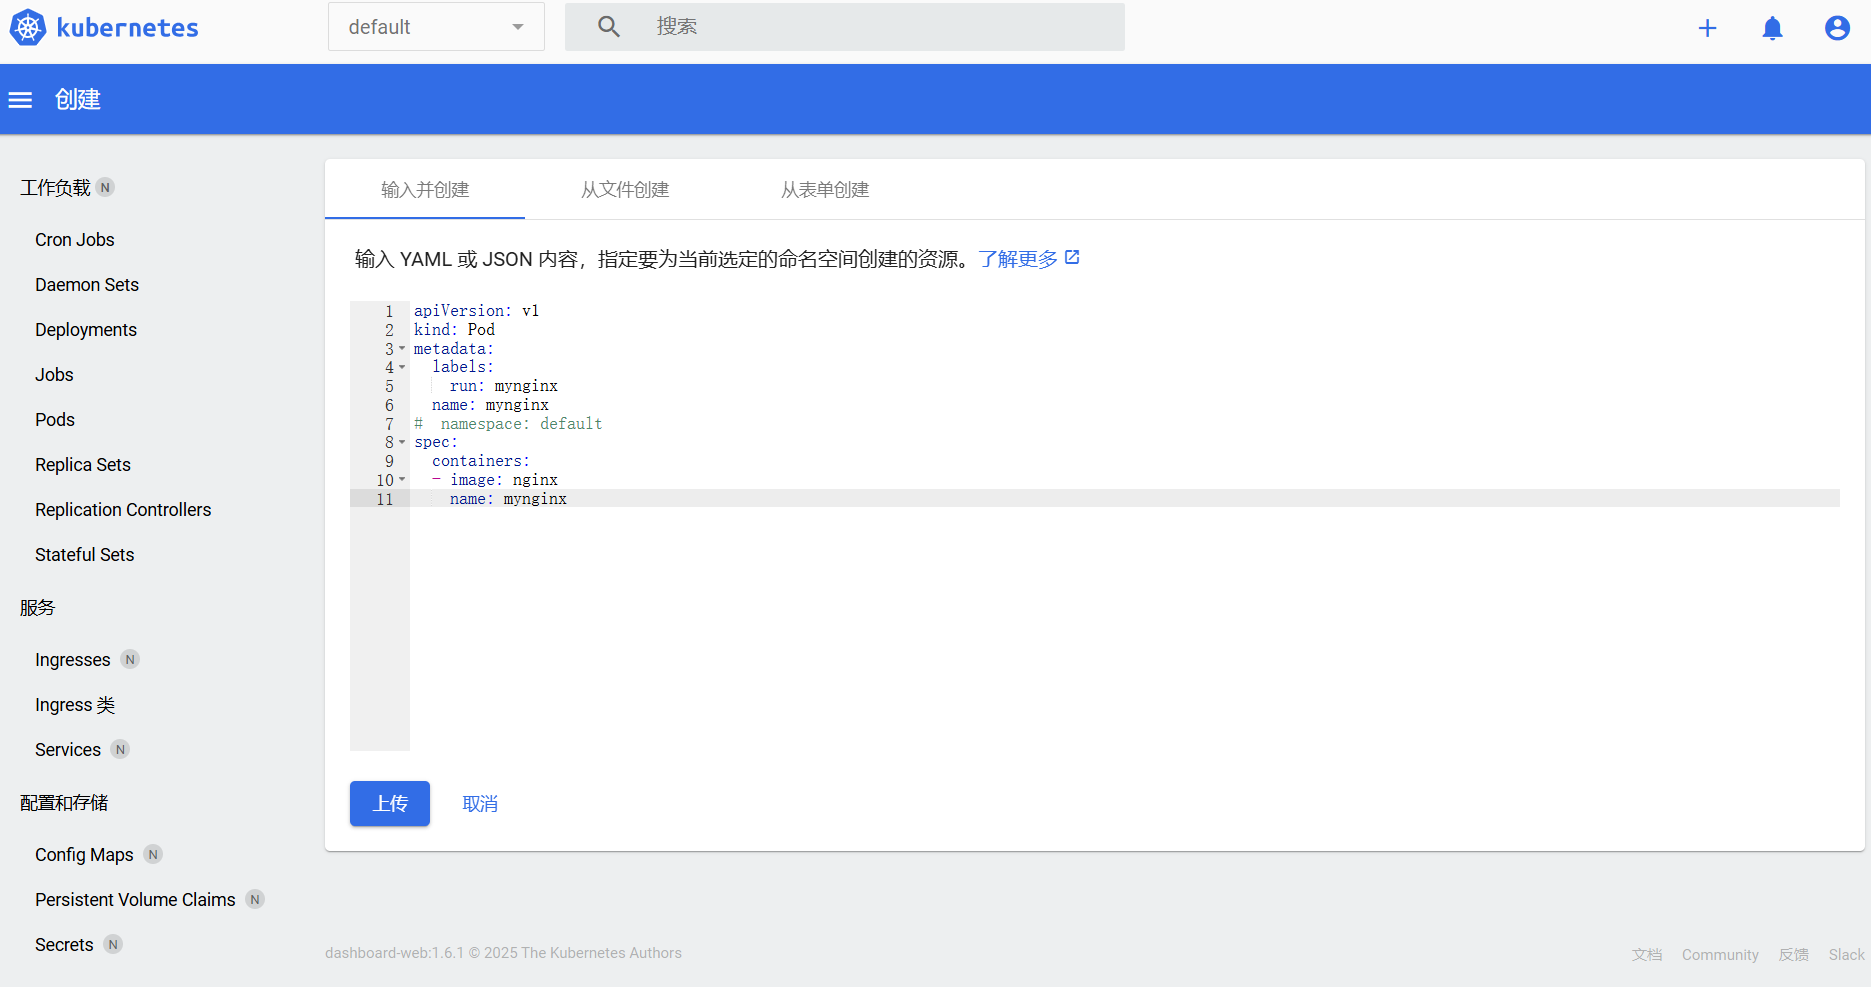Collapse the labels fold on line 4

click(402, 367)
